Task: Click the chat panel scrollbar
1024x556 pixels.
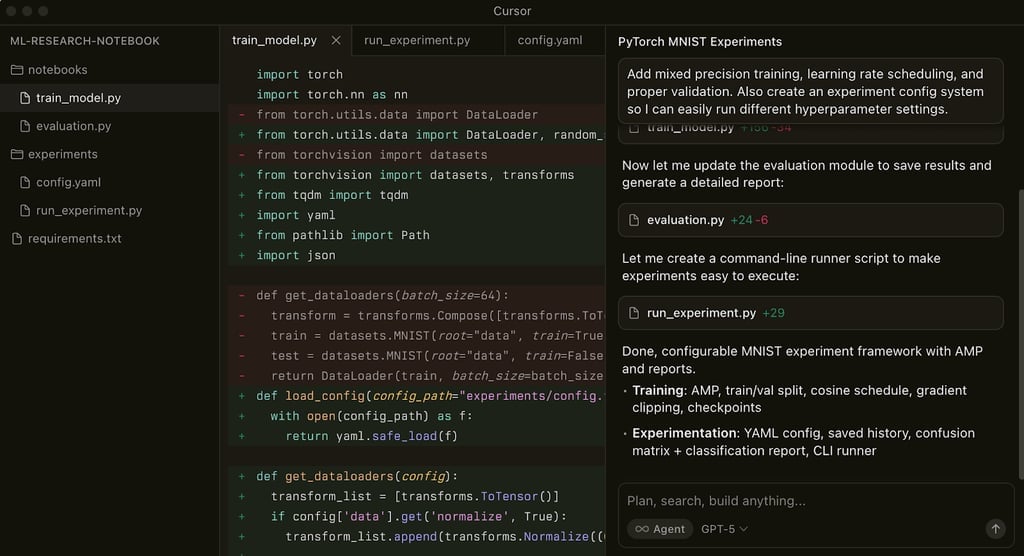Action: (1021, 333)
